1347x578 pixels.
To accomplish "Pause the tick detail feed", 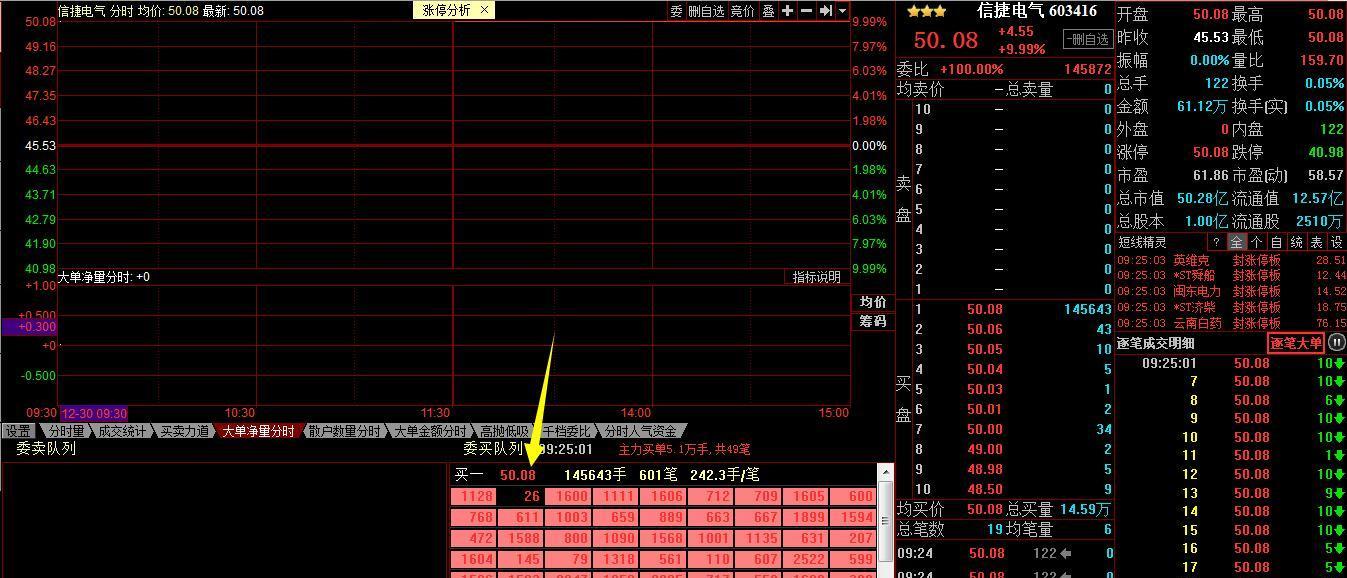I will (x=1337, y=343).
